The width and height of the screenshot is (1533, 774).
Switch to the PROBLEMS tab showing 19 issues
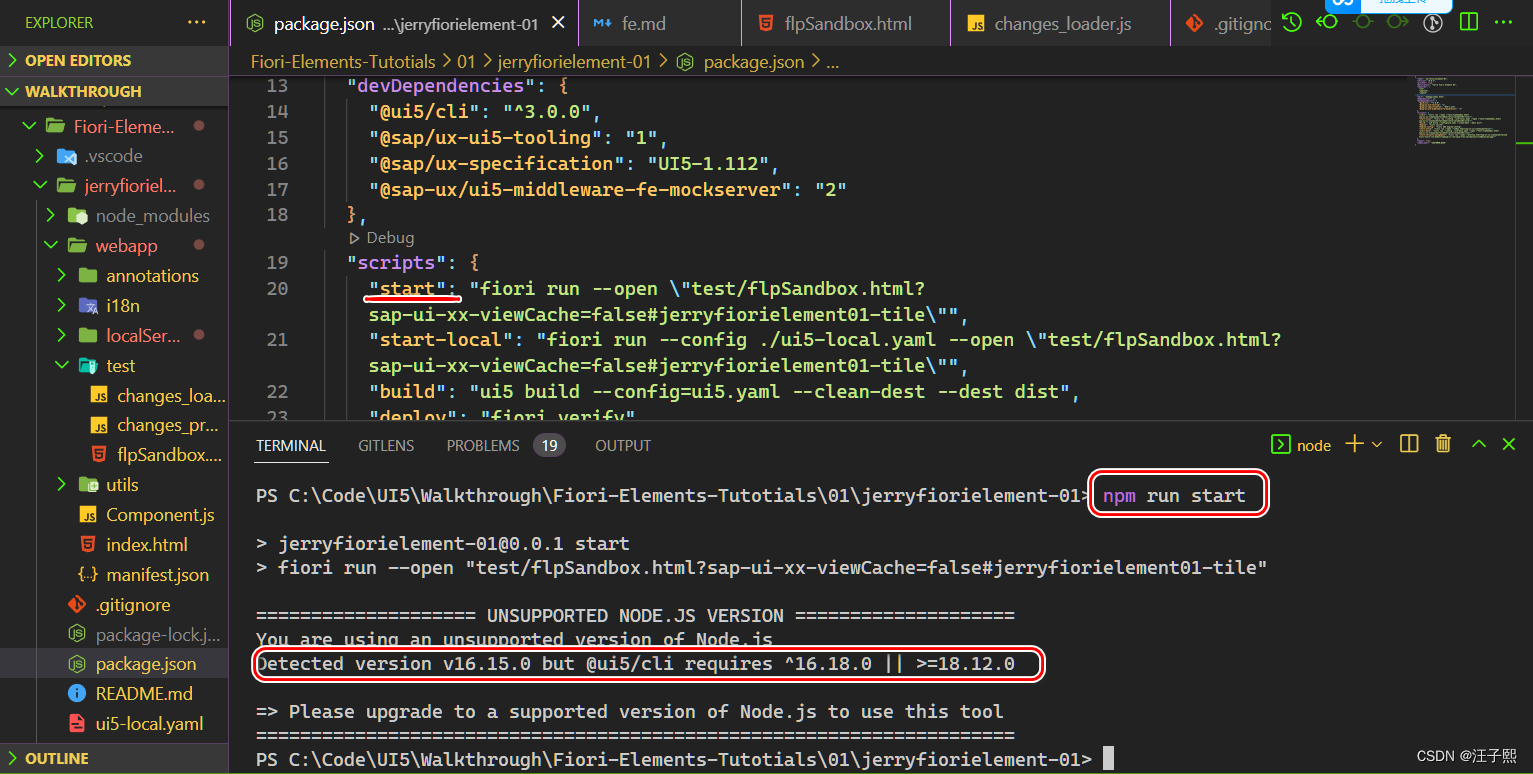click(x=483, y=445)
